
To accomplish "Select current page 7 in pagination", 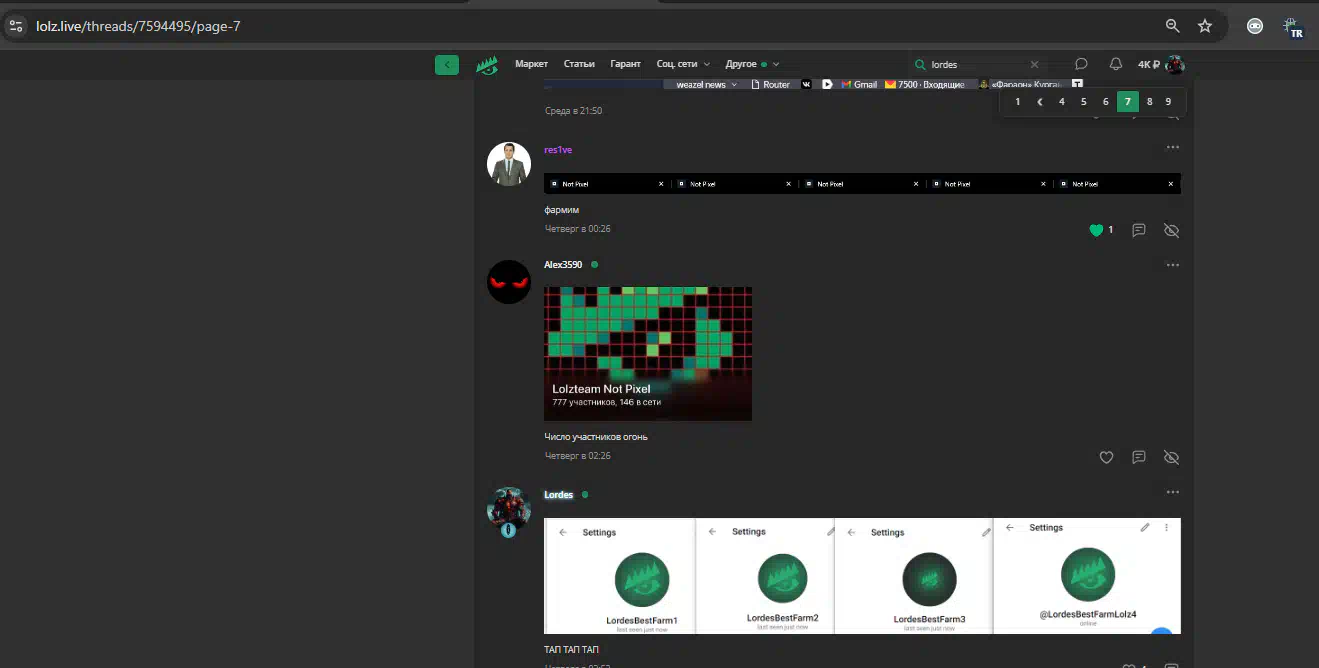I will pyautogui.click(x=1128, y=101).
